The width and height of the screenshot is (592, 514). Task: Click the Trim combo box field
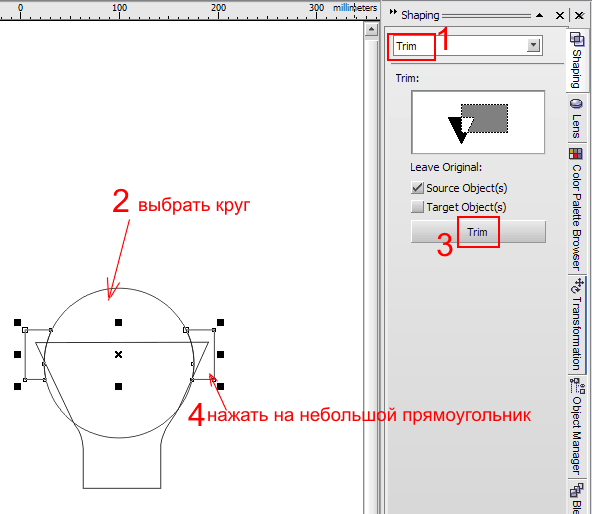click(x=468, y=46)
